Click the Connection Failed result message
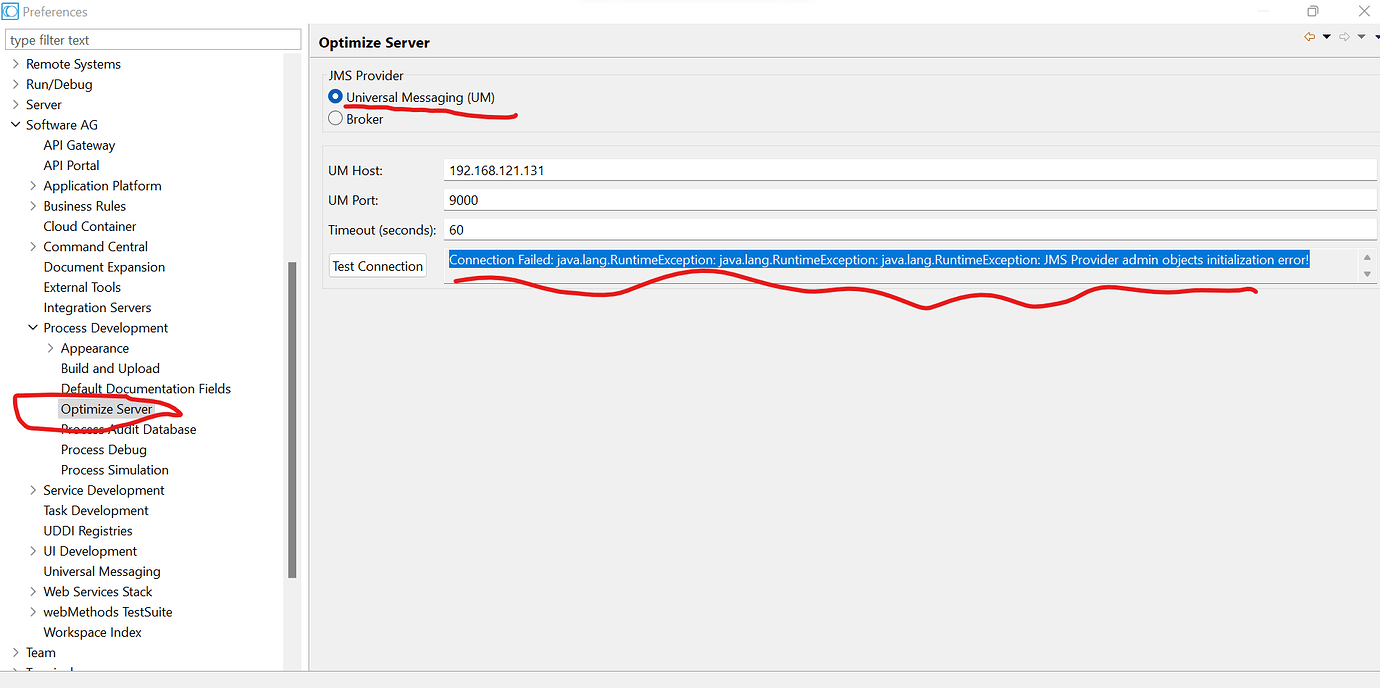 click(x=879, y=260)
